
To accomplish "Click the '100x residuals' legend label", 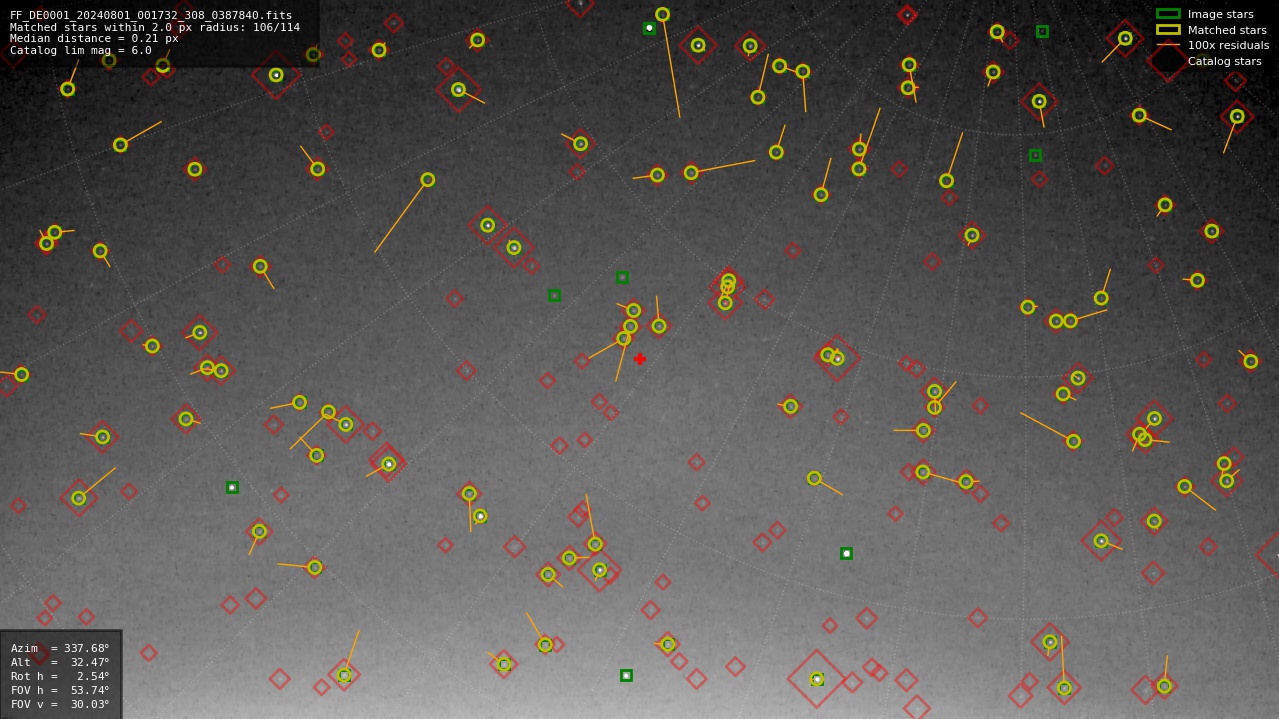I will pos(1228,45).
